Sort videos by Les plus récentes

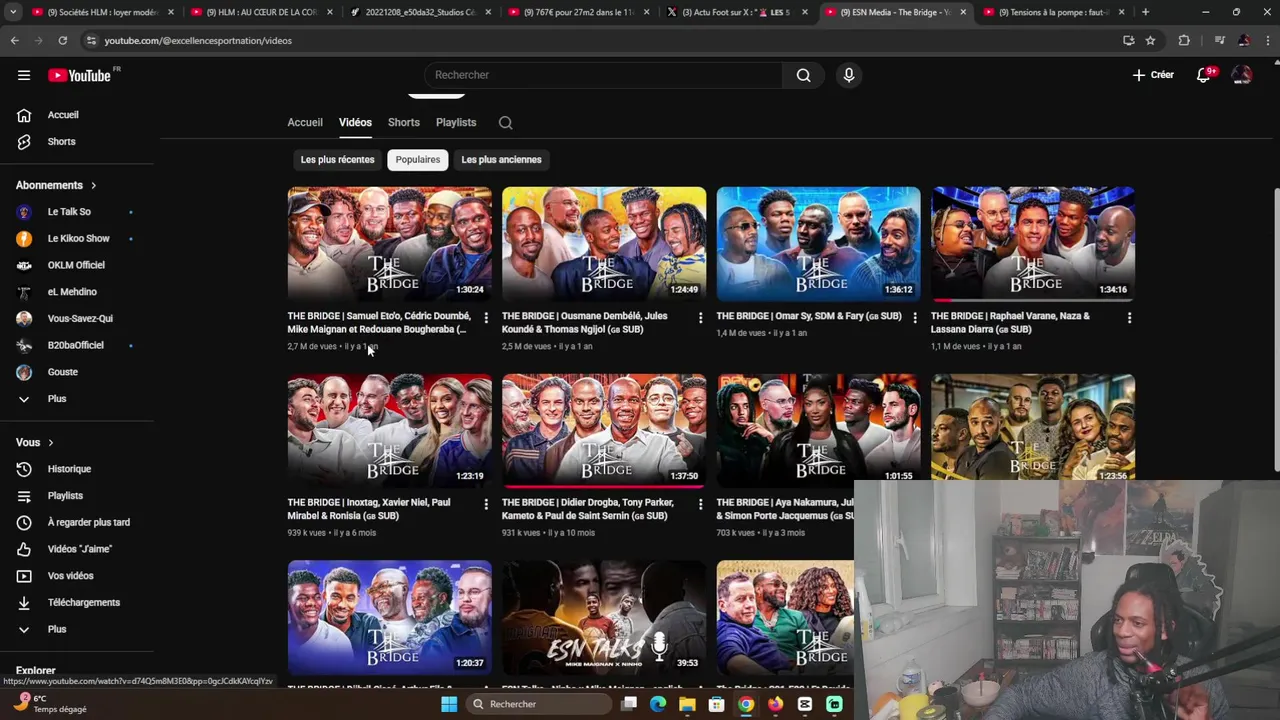click(337, 160)
